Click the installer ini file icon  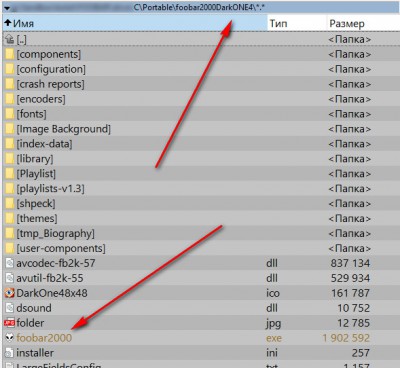point(10,353)
